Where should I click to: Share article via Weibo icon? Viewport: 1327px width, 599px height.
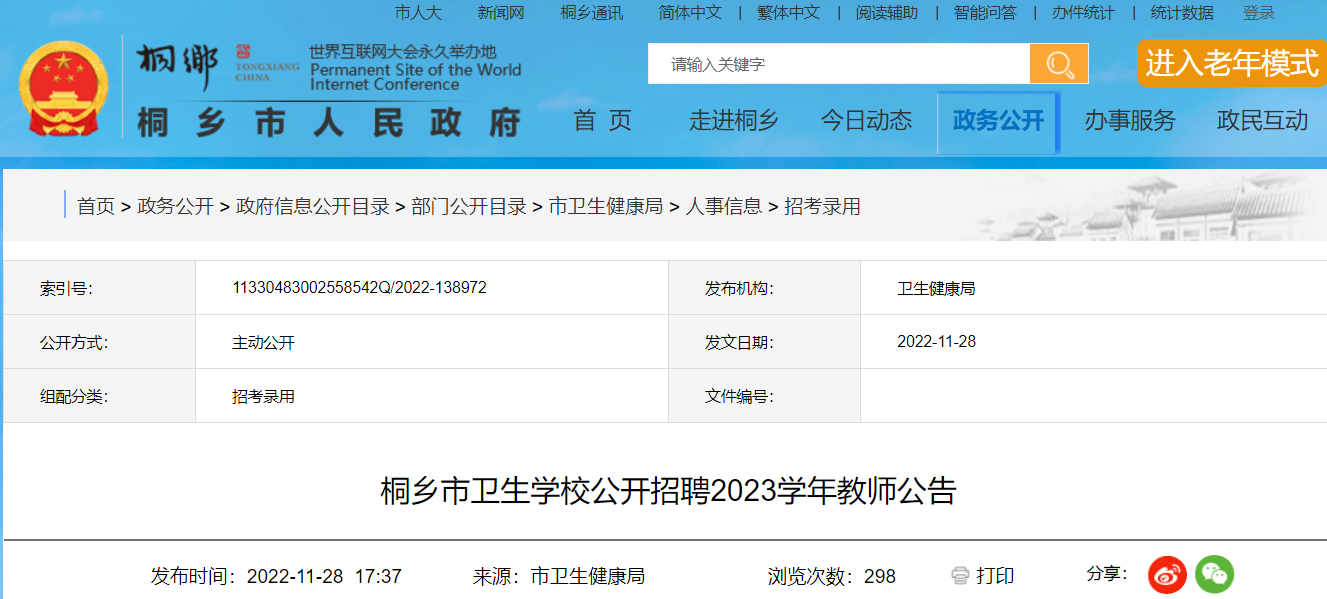tap(1166, 575)
